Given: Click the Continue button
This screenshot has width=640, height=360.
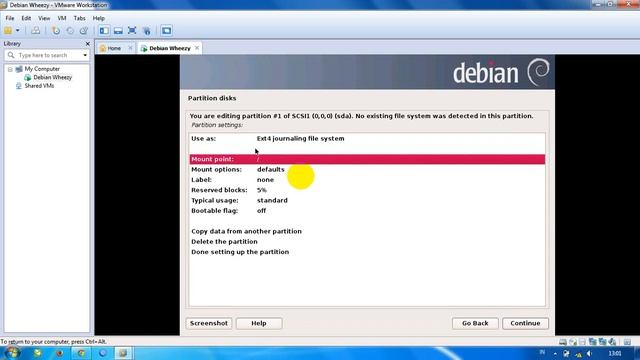Looking at the screenshot, I should tap(525, 323).
